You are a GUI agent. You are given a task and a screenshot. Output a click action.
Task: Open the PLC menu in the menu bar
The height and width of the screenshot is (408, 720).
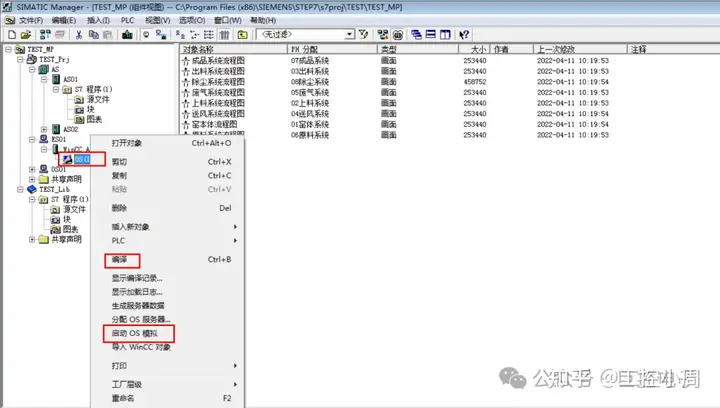click(x=127, y=20)
